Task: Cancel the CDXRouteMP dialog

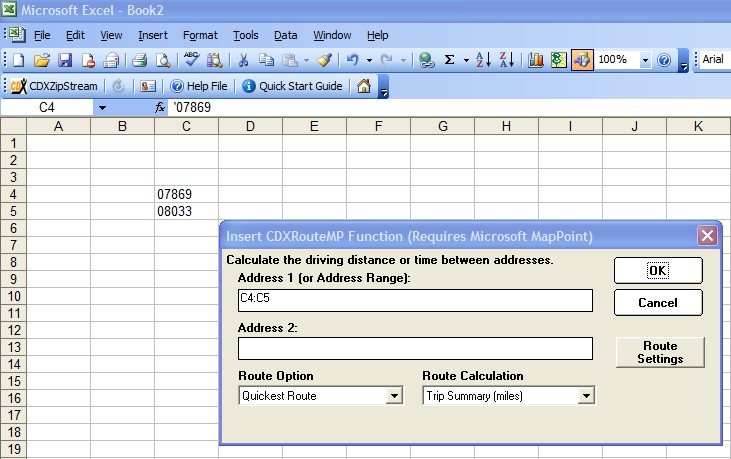Action: pyautogui.click(x=658, y=302)
